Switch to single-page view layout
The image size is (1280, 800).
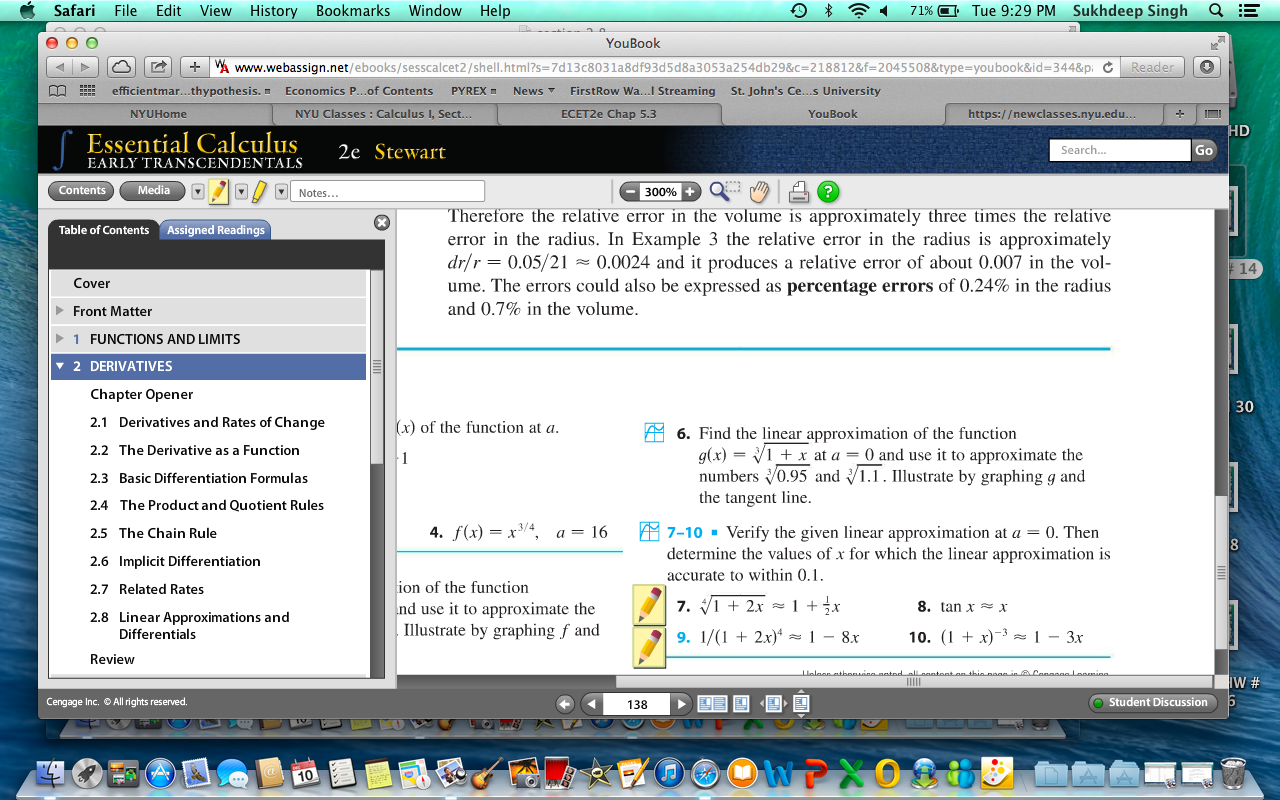tap(741, 704)
